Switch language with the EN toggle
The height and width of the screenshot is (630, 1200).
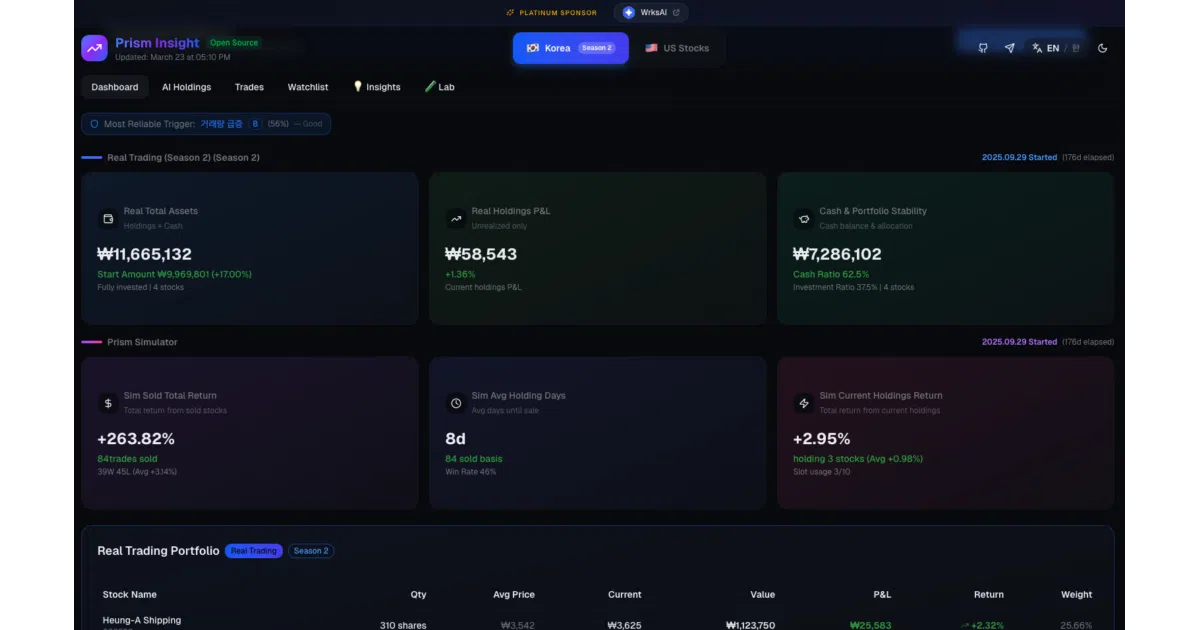point(1057,48)
